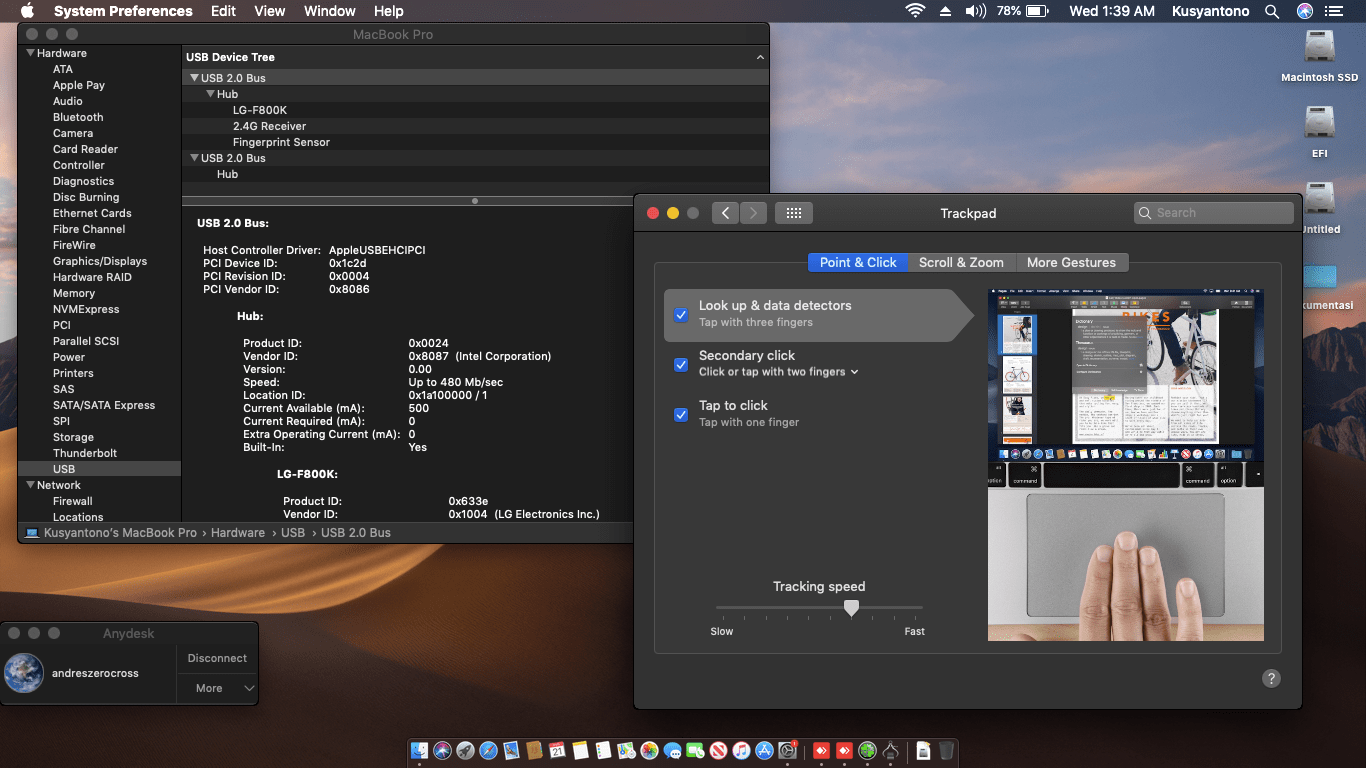Switch to the More Gestures tab

pyautogui.click(x=1071, y=262)
